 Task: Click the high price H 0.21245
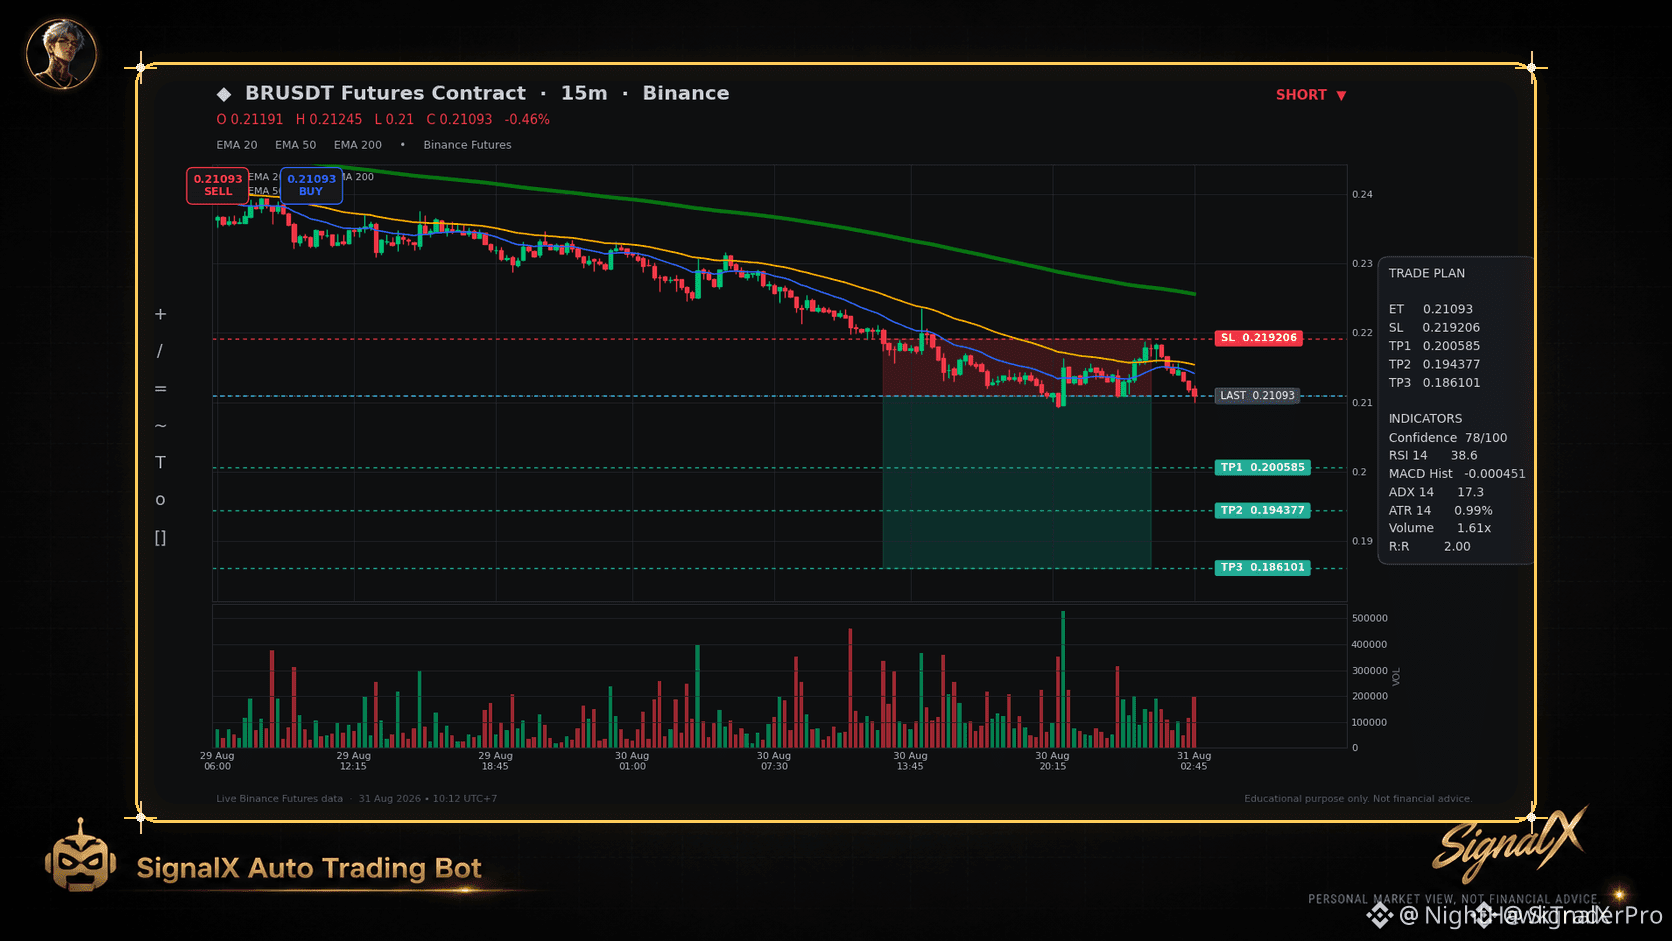[x=329, y=120]
